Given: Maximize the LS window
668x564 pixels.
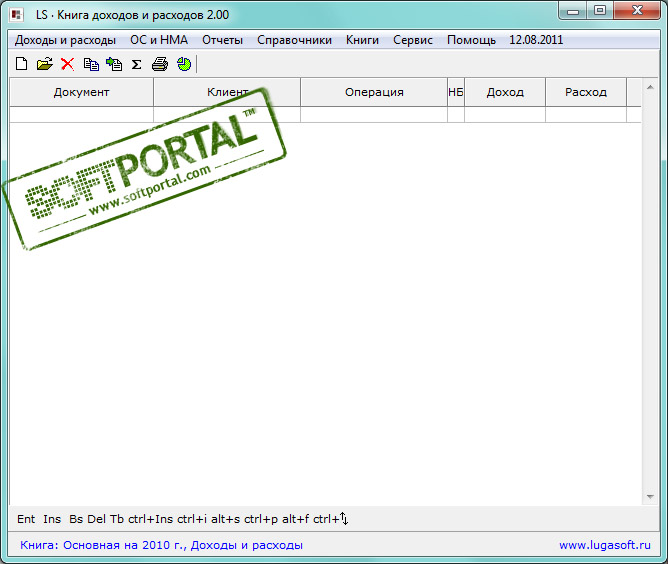Looking at the screenshot, I should 600,10.
